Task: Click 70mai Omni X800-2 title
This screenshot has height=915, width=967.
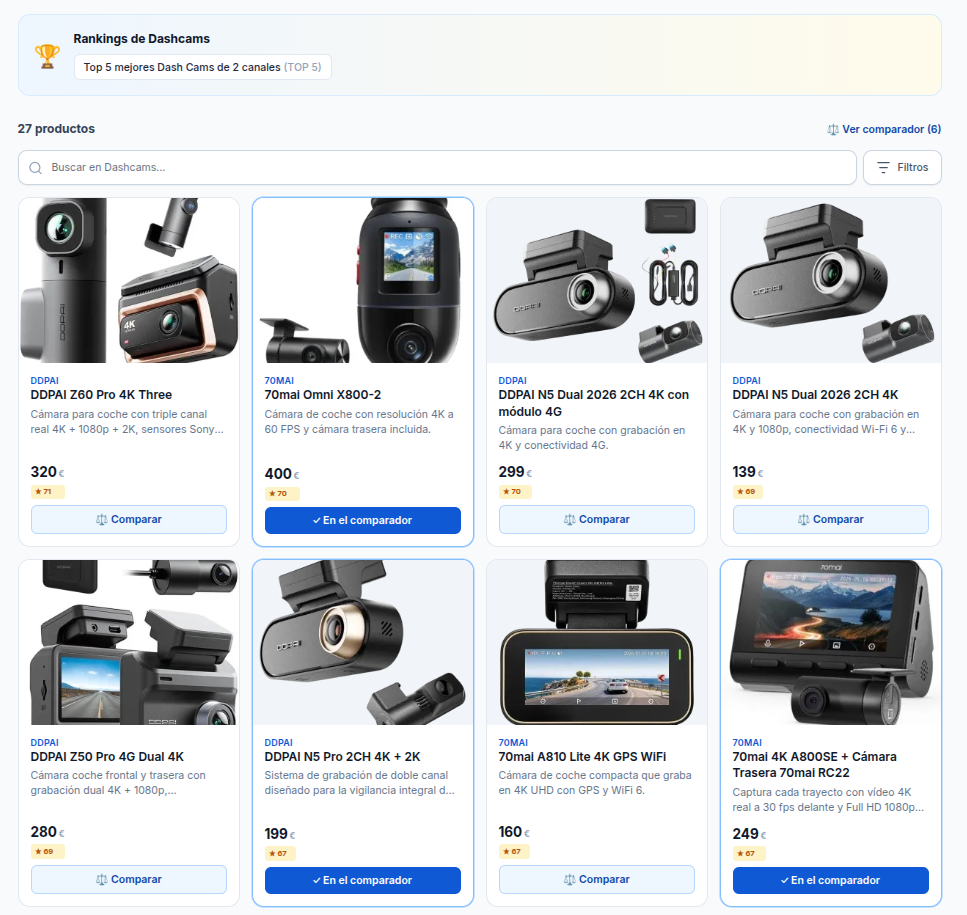Action: (x=323, y=395)
